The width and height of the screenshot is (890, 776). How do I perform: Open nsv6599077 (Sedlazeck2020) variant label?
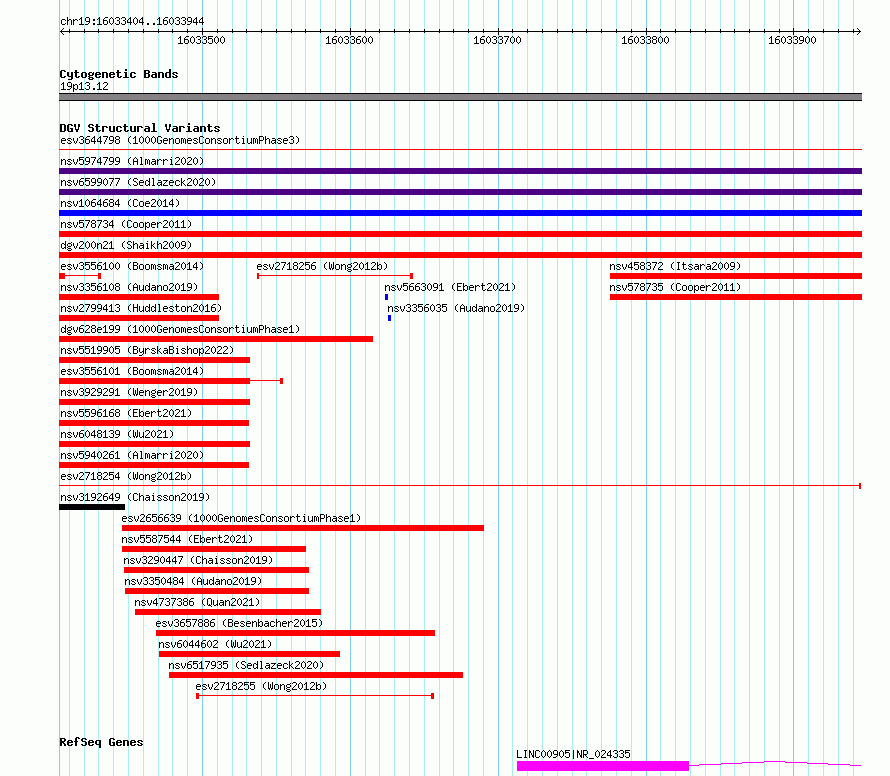138,182
